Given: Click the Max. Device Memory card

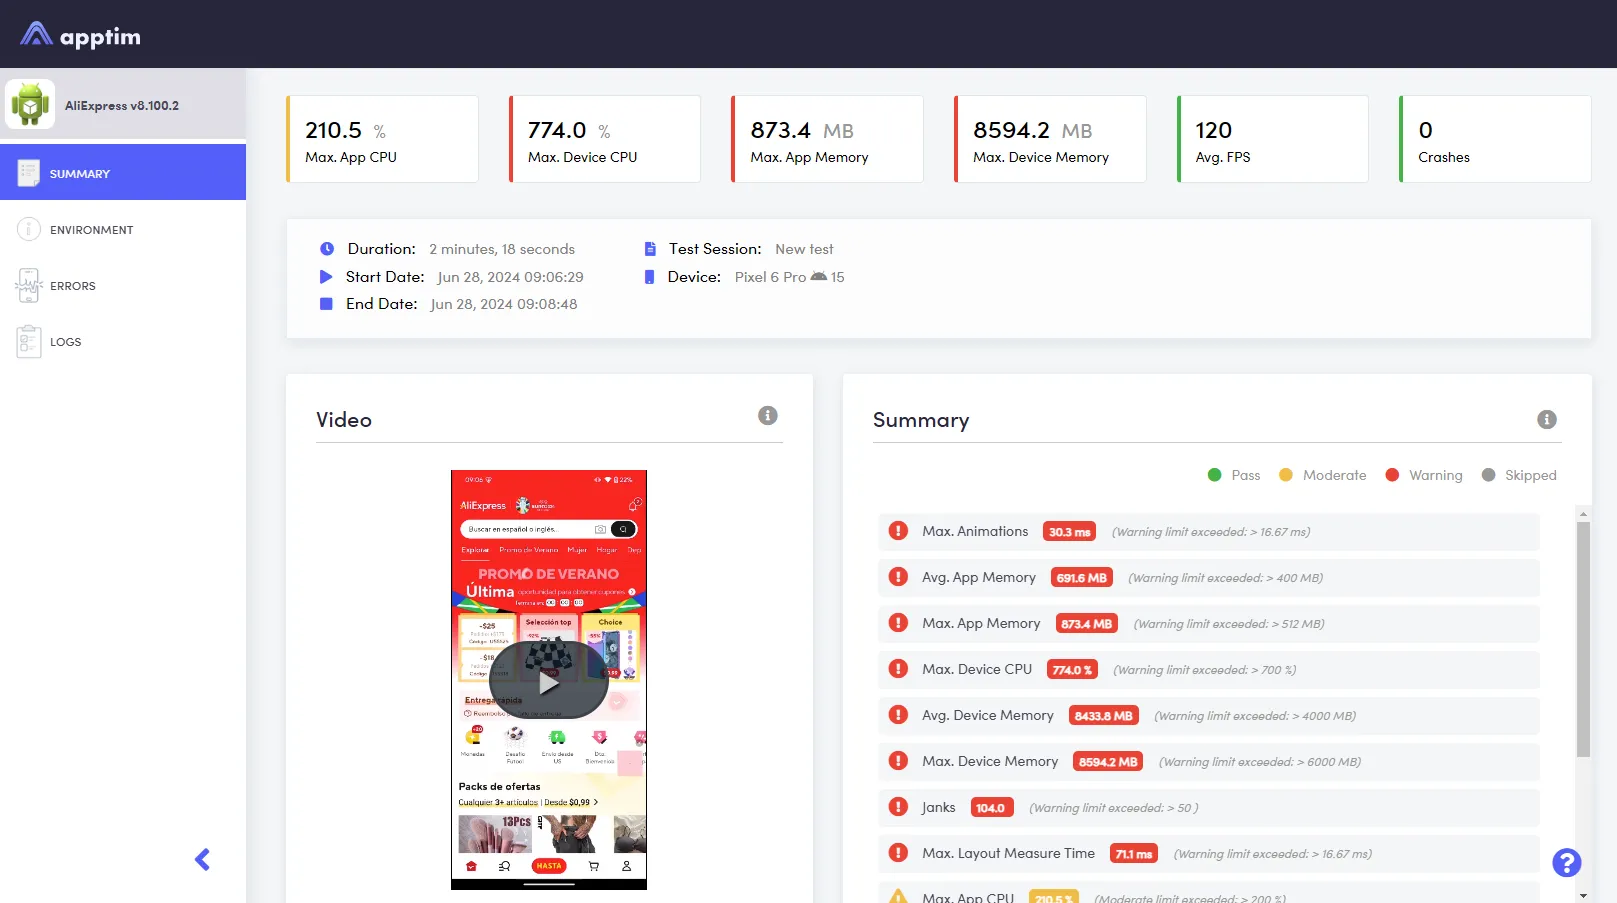Looking at the screenshot, I should pyautogui.click(x=1050, y=139).
